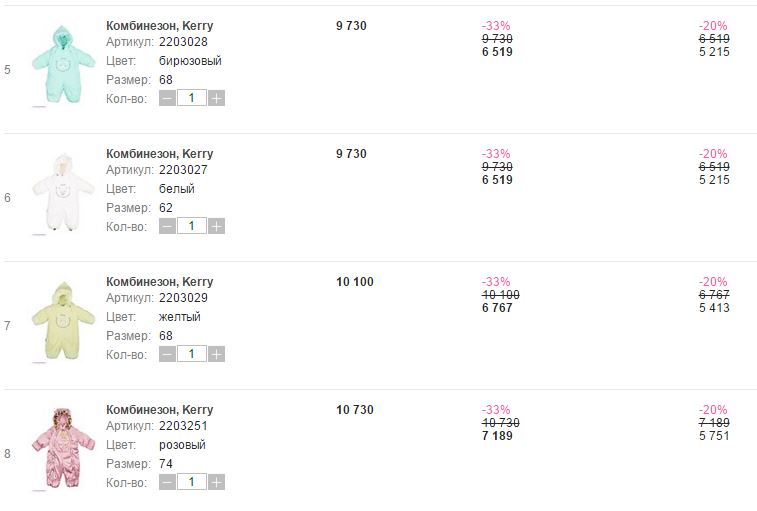Click quantity field of yellow jumpsuit
This screenshot has height=511, width=757.
pyautogui.click(x=192, y=354)
